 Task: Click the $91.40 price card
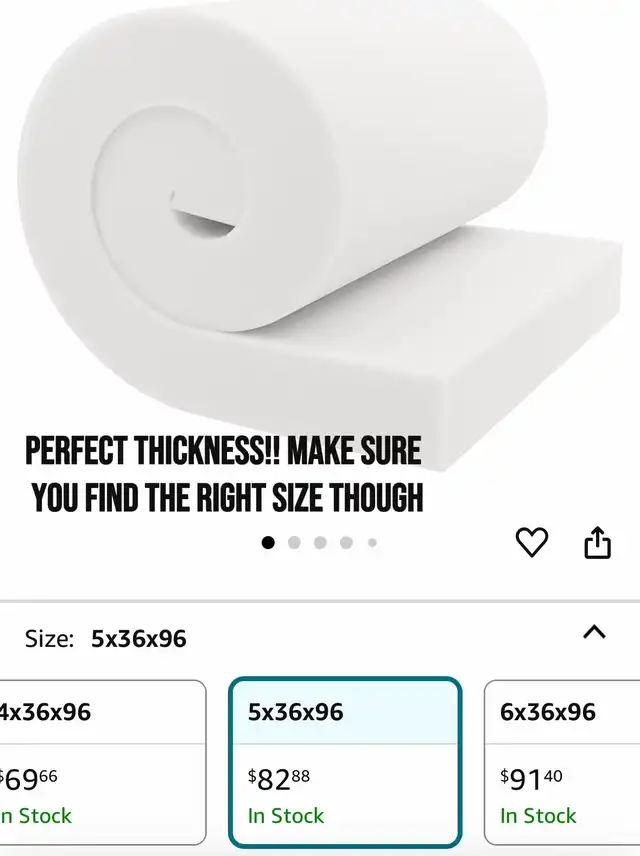coord(531,779)
